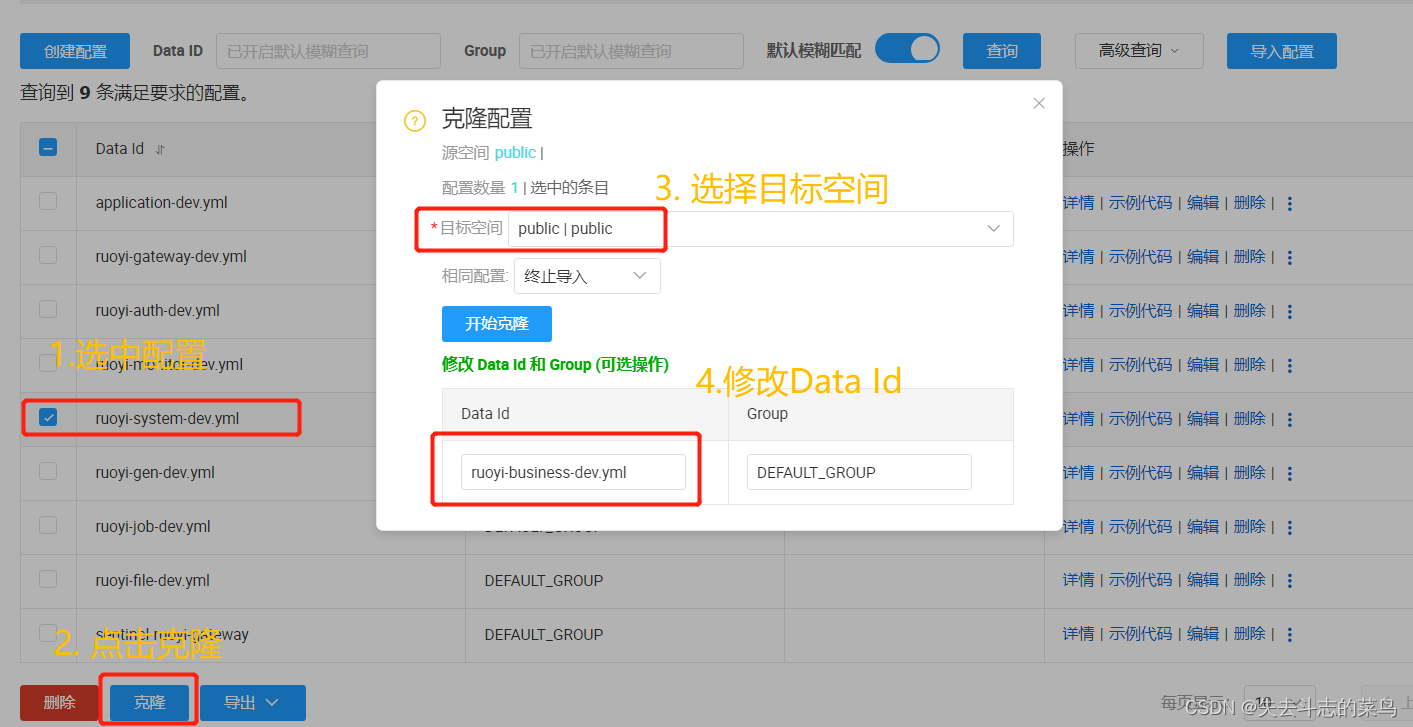Uncheck the ruoyi-system-dev.yml row checkbox
The height and width of the screenshot is (727, 1413).
(48, 418)
